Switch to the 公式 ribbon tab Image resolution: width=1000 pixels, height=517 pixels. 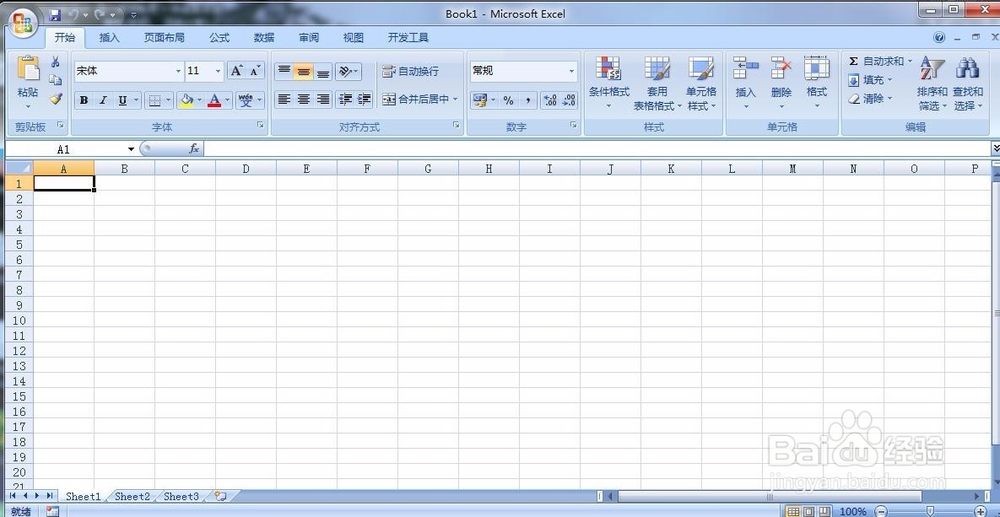pos(219,38)
